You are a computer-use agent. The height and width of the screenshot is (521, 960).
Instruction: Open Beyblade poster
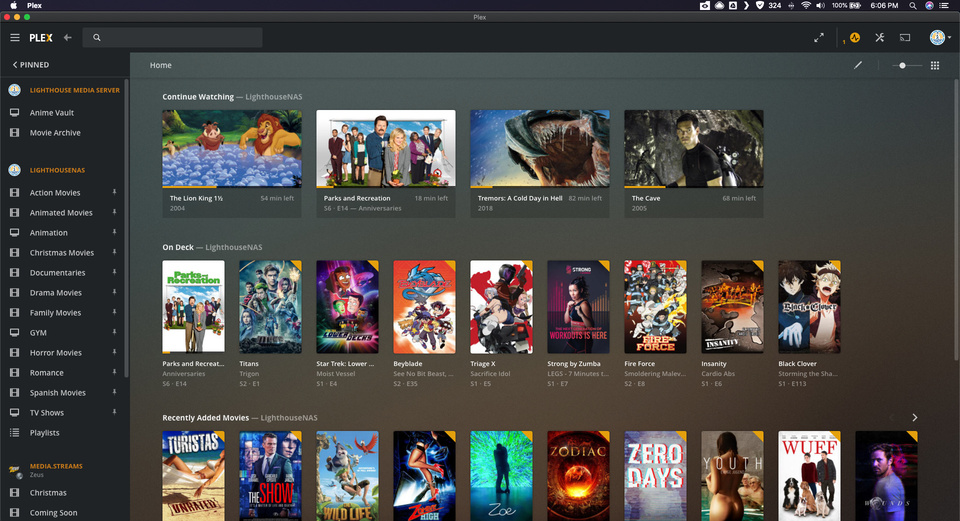point(424,307)
